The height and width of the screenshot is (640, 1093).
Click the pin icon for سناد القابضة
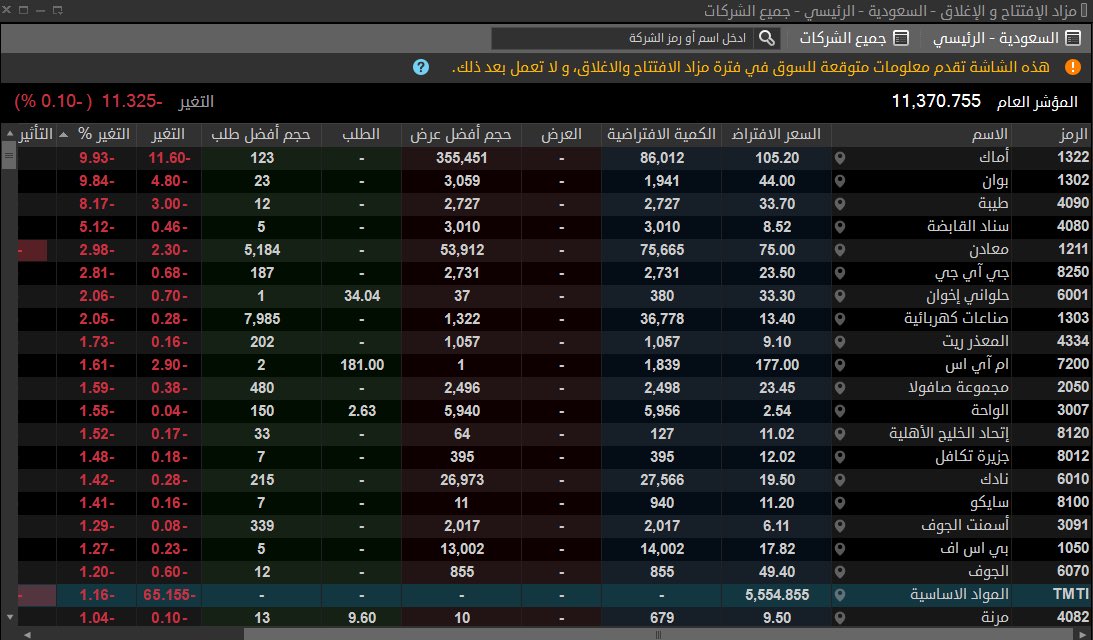click(840, 227)
